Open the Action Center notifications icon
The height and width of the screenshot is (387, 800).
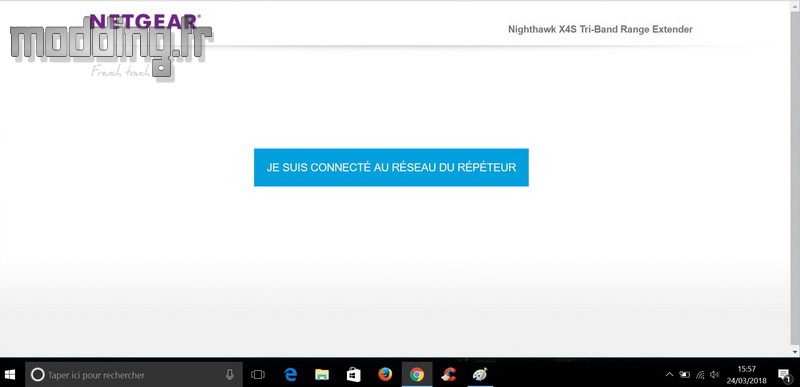(x=784, y=375)
